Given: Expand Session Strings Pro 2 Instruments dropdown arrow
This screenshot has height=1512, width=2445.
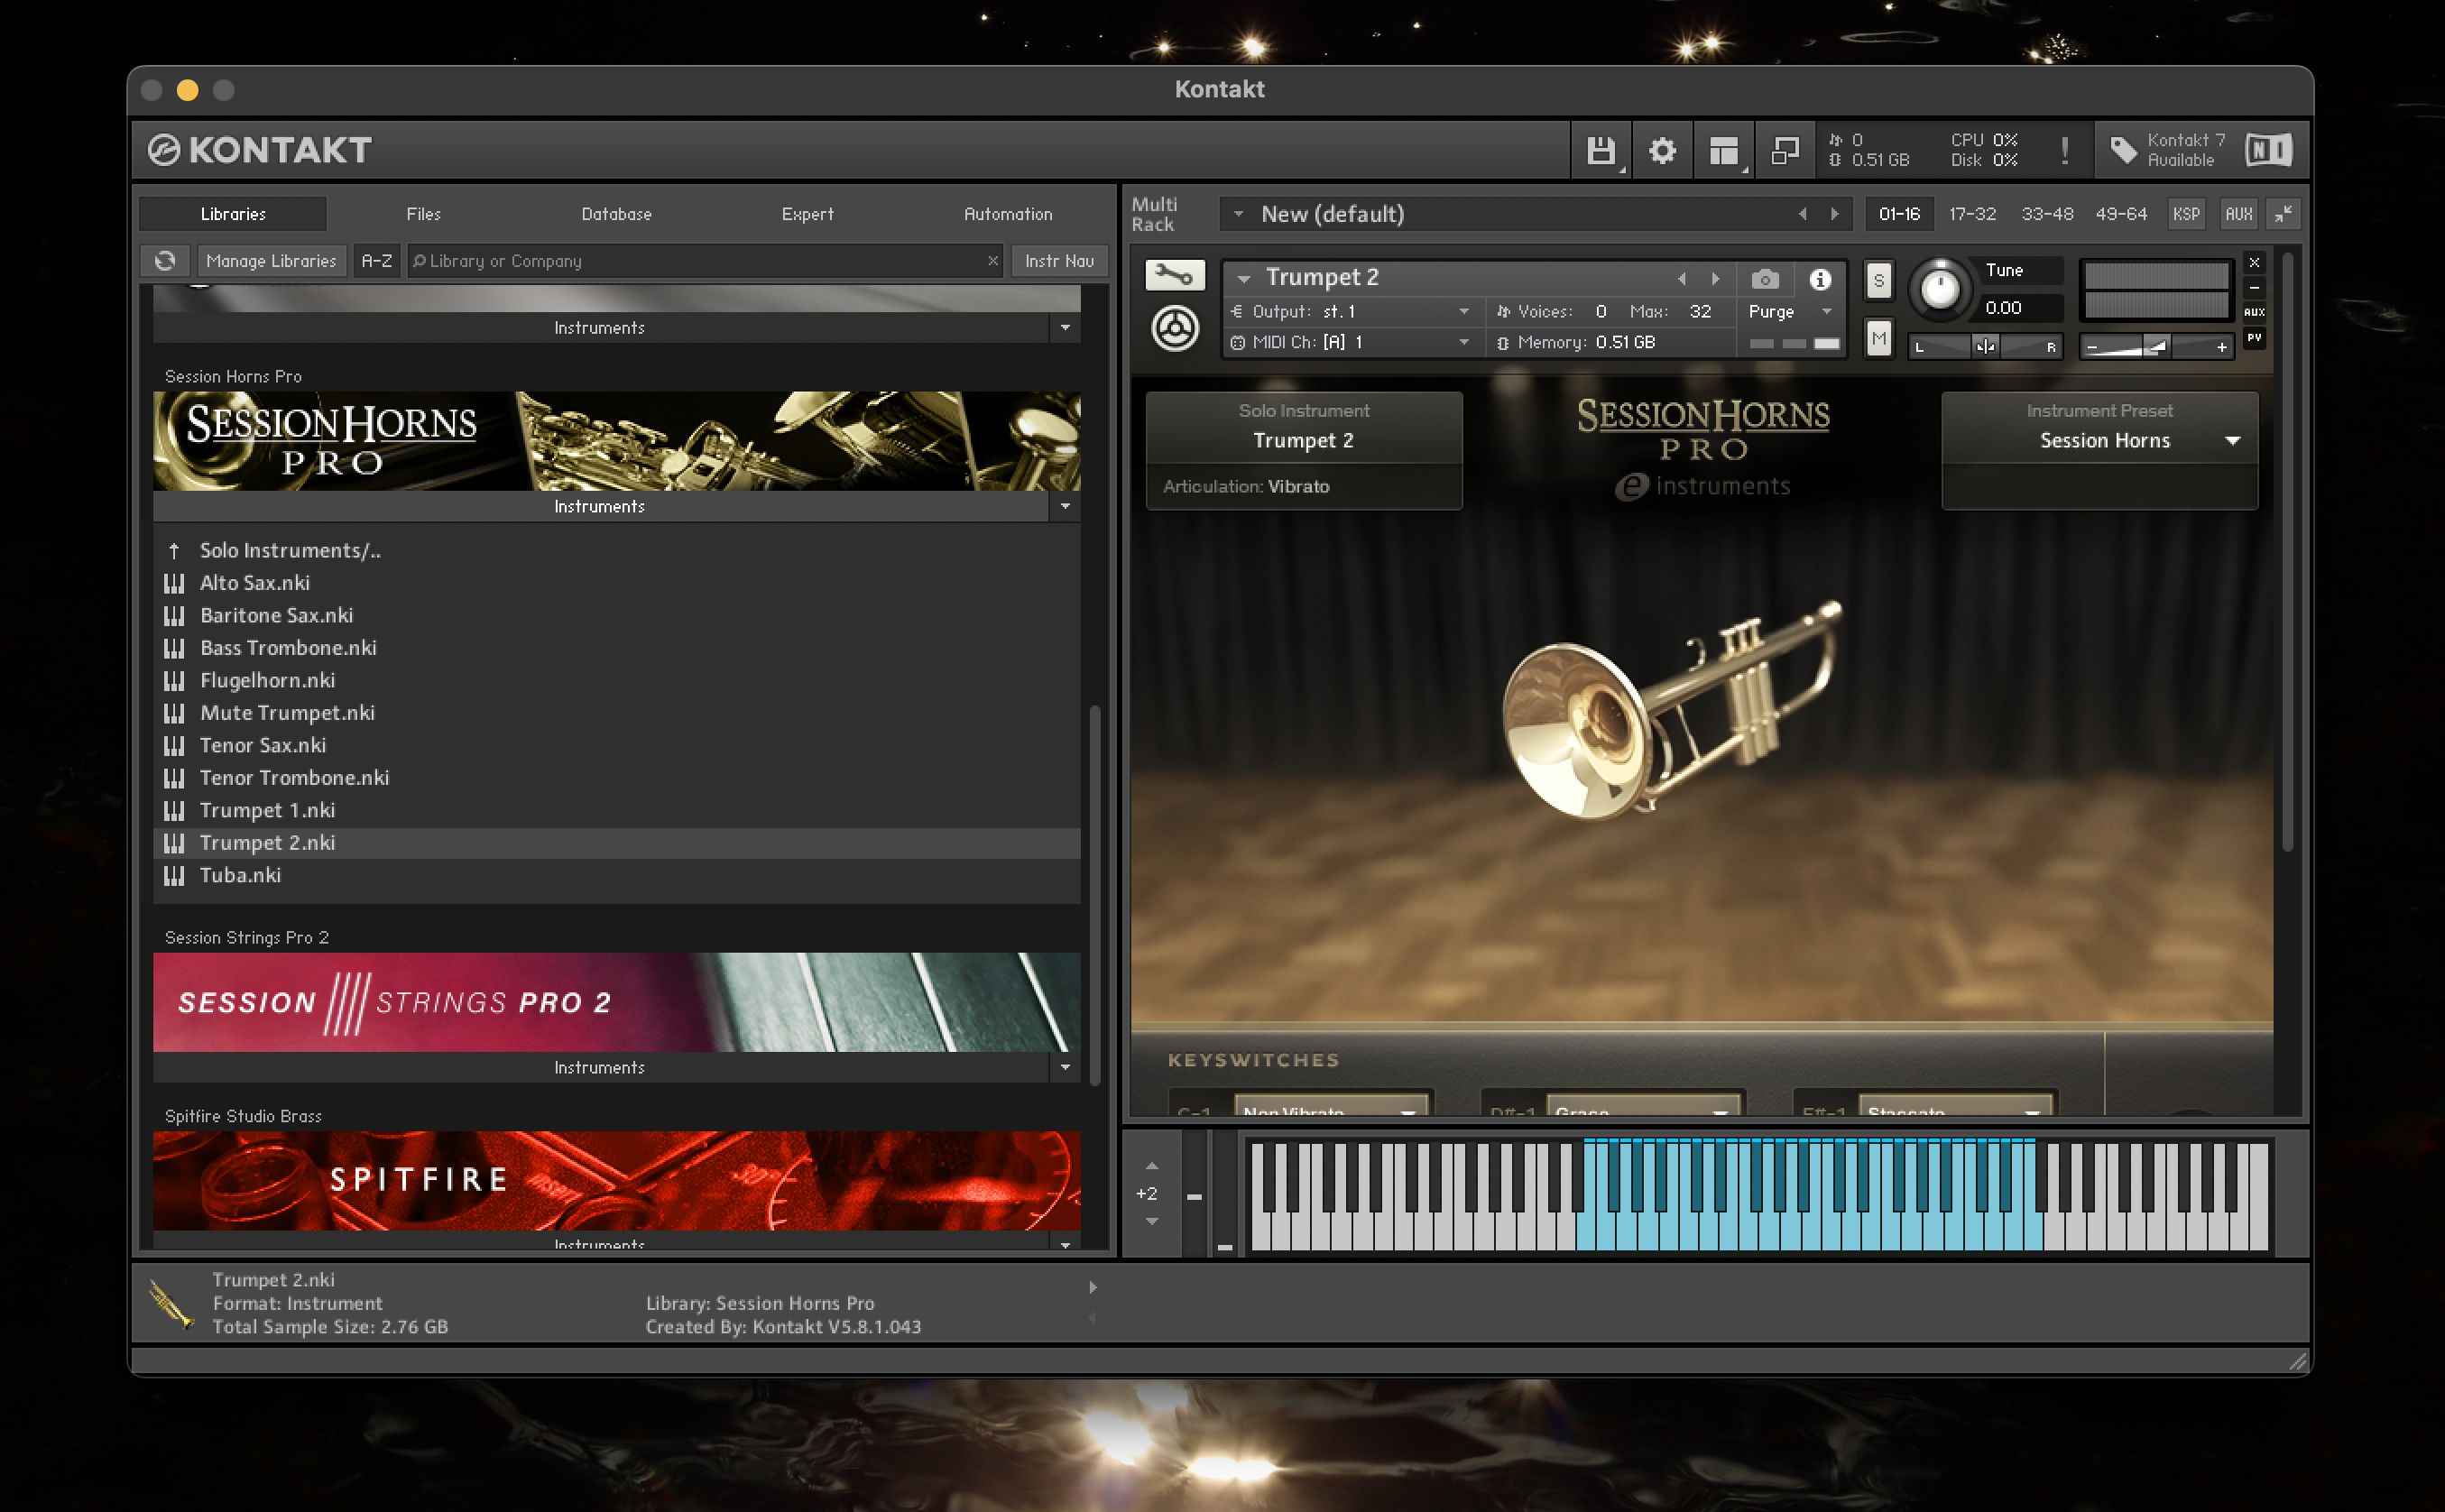Looking at the screenshot, I should [x=1065, y=1068].
